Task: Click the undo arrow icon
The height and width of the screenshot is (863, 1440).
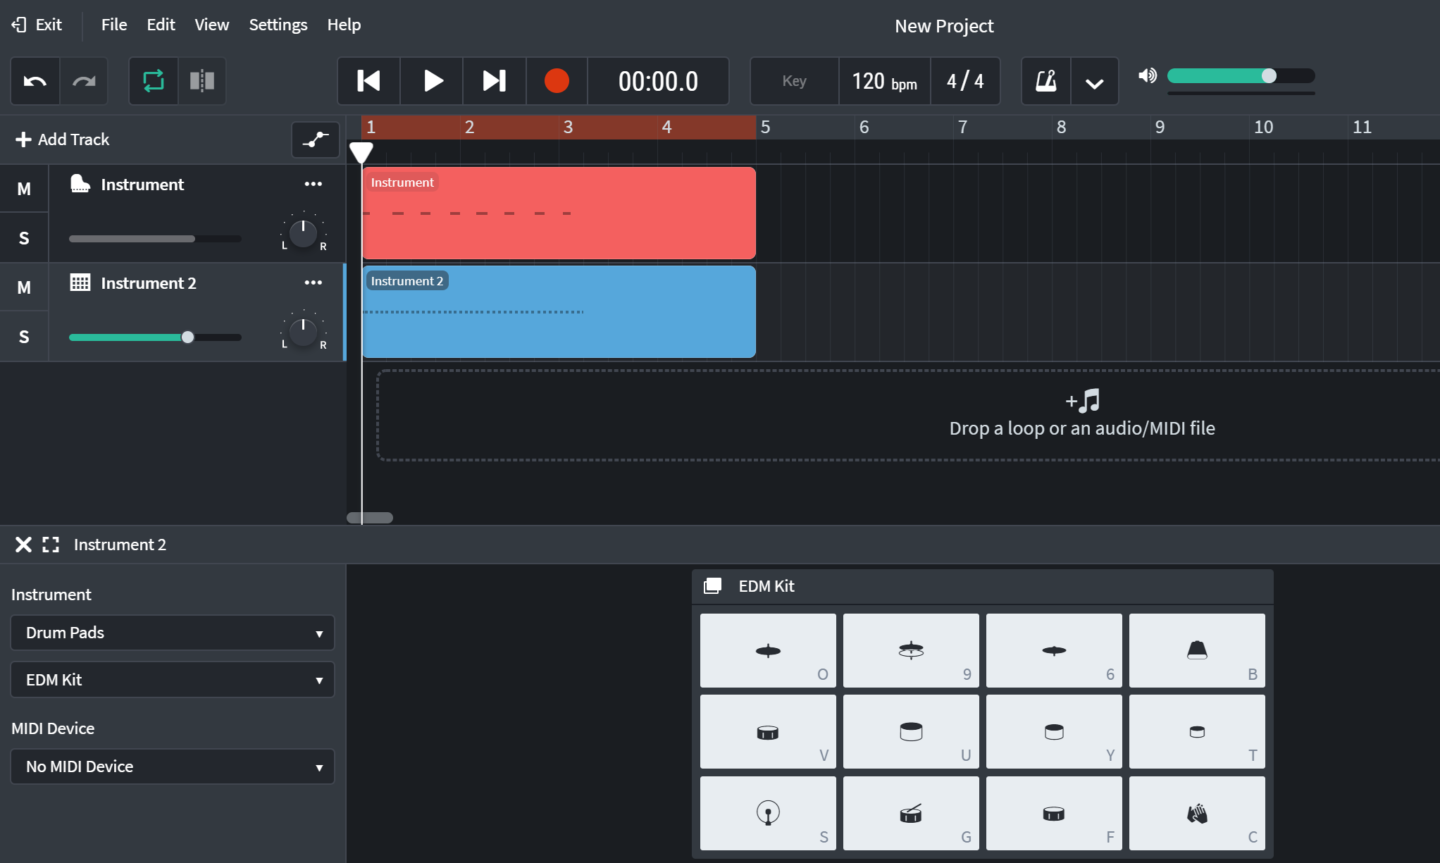Action: pyautogui.click(x=35, y=81)
